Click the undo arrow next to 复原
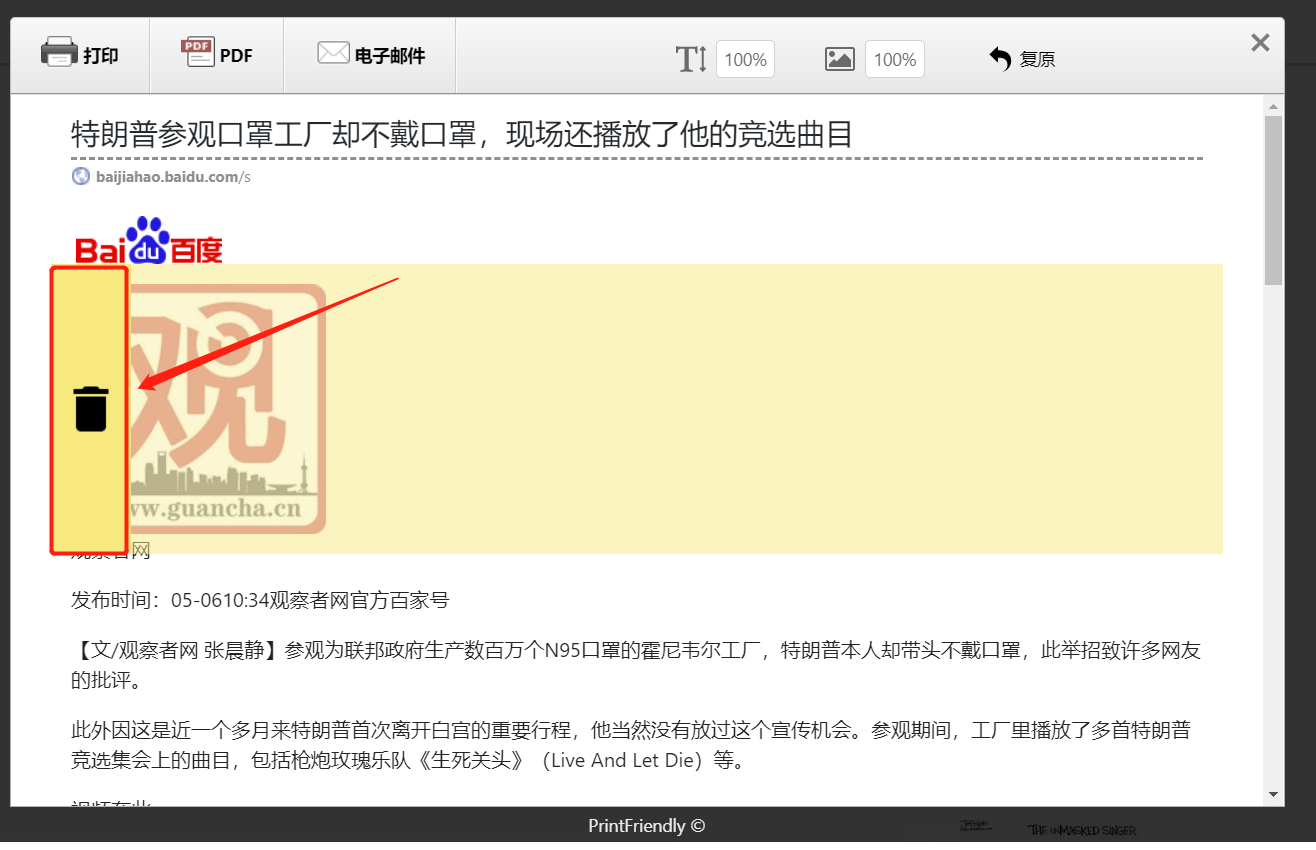 click(1000, 58)
